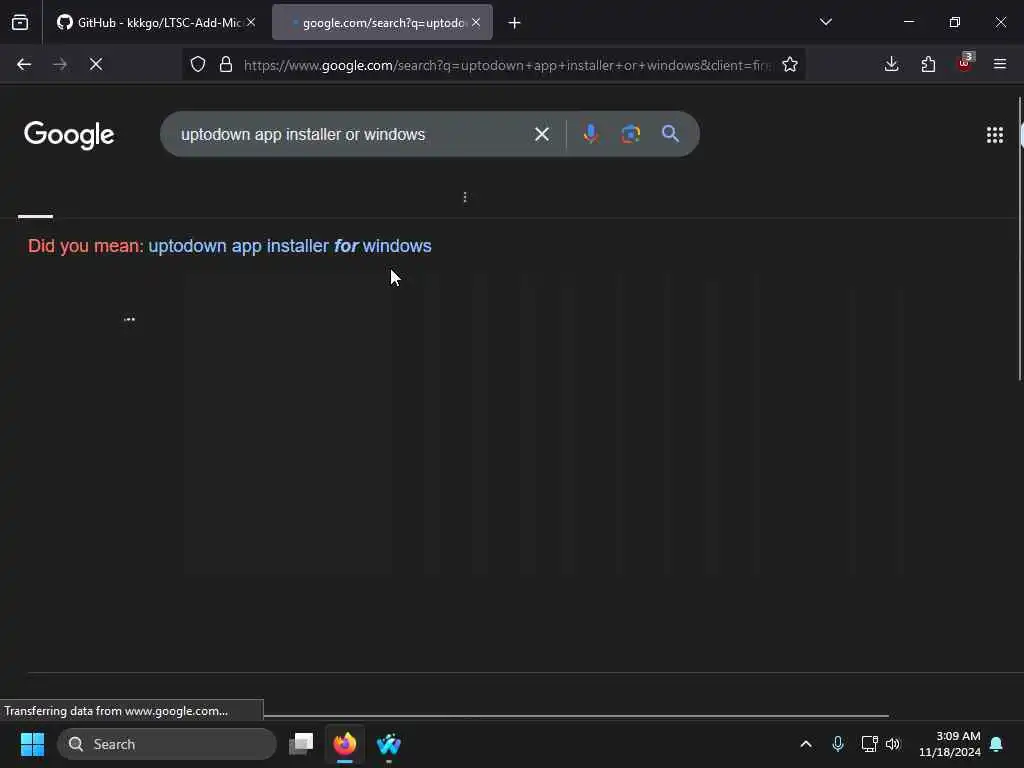This screenshot has width=1024, height=768.
Task: Open the Windows Start menu
Action: pos(32,744)
